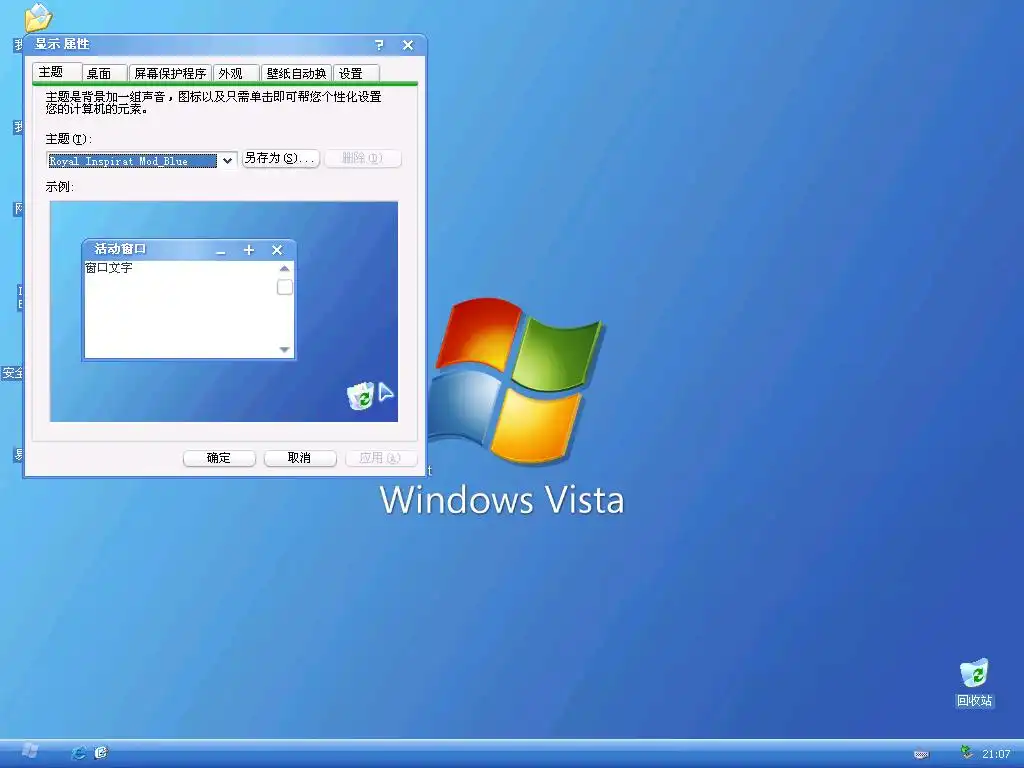Image resolution: width=1024 pixels, height=768 pixels.
Task: Confirm with the 确定 button
Action: coord(219,458)
